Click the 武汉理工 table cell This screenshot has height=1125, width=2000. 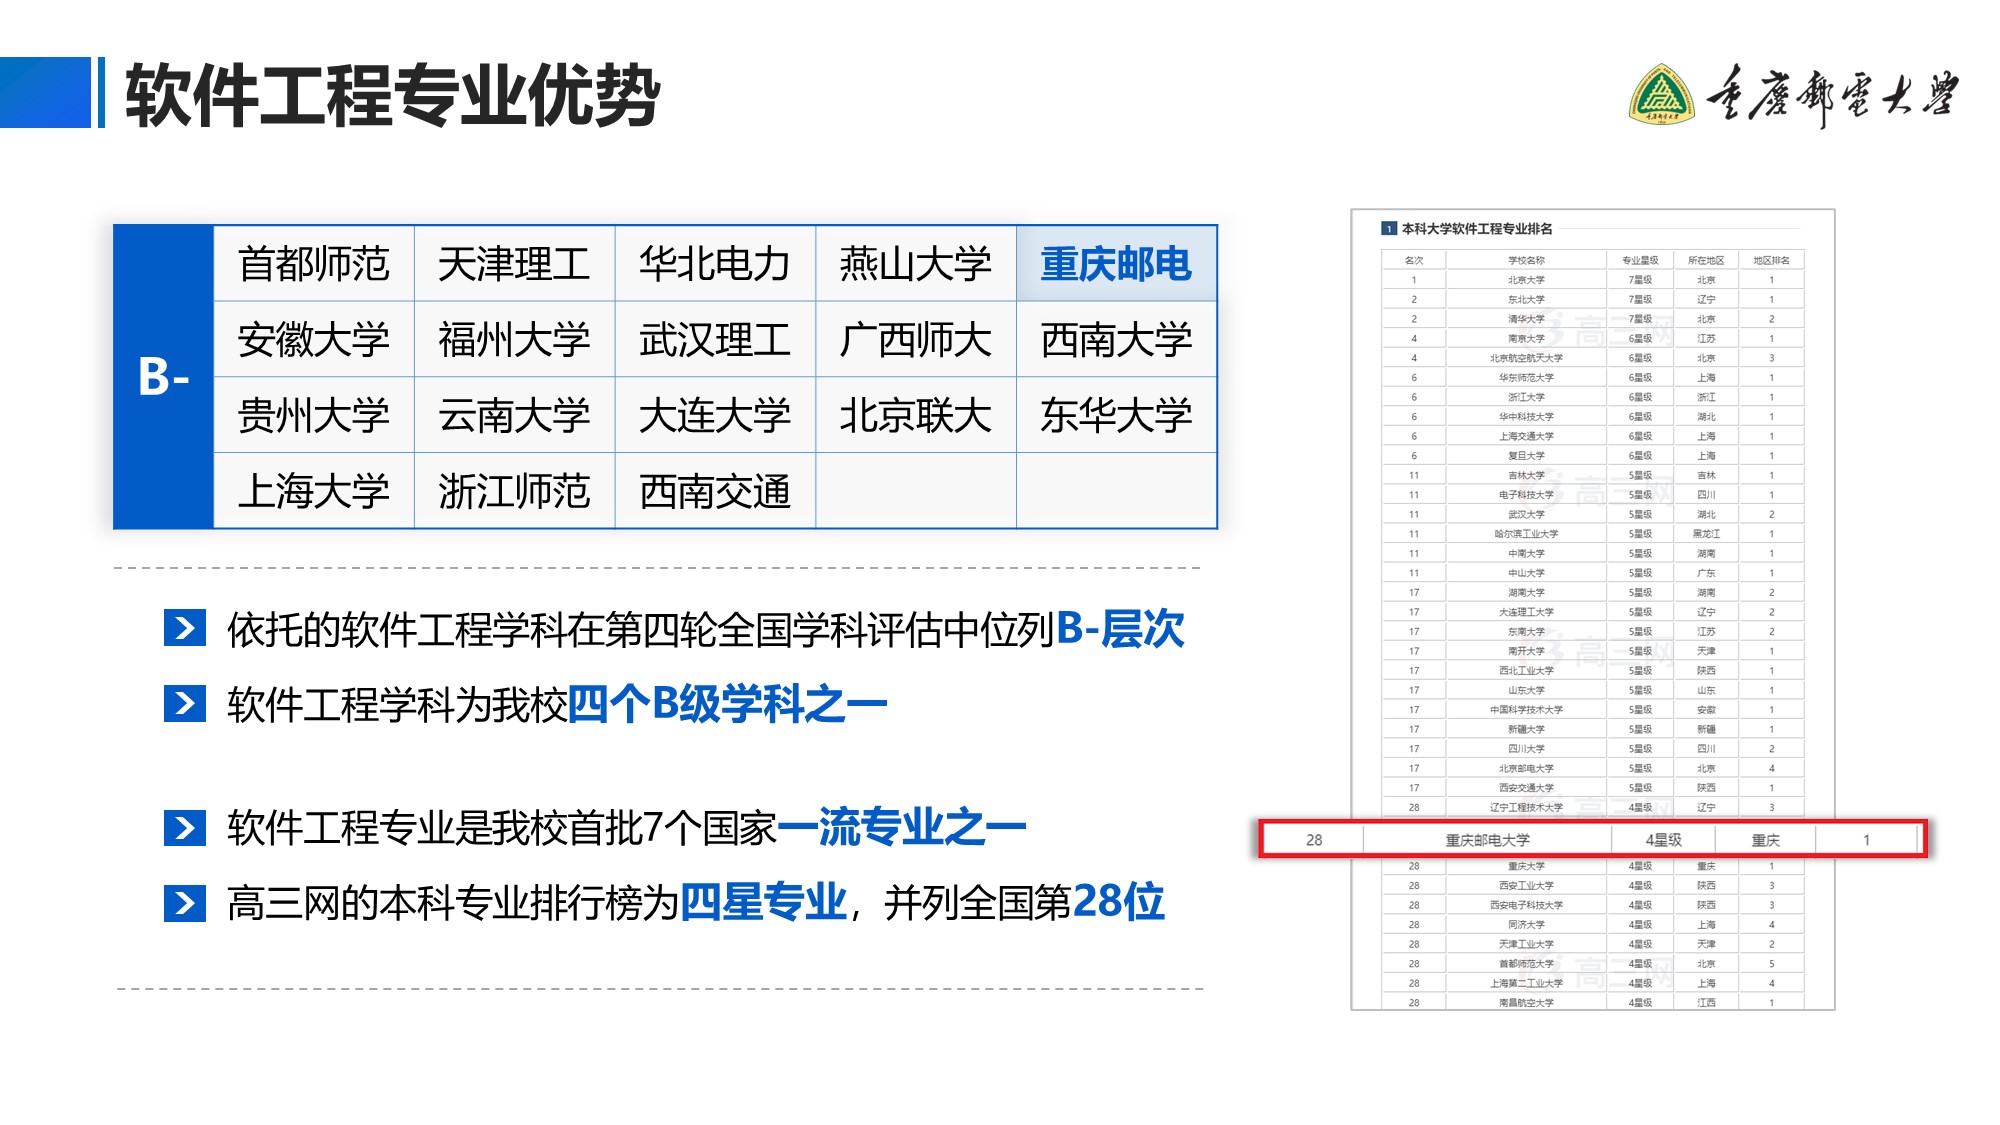coord(715,340)
